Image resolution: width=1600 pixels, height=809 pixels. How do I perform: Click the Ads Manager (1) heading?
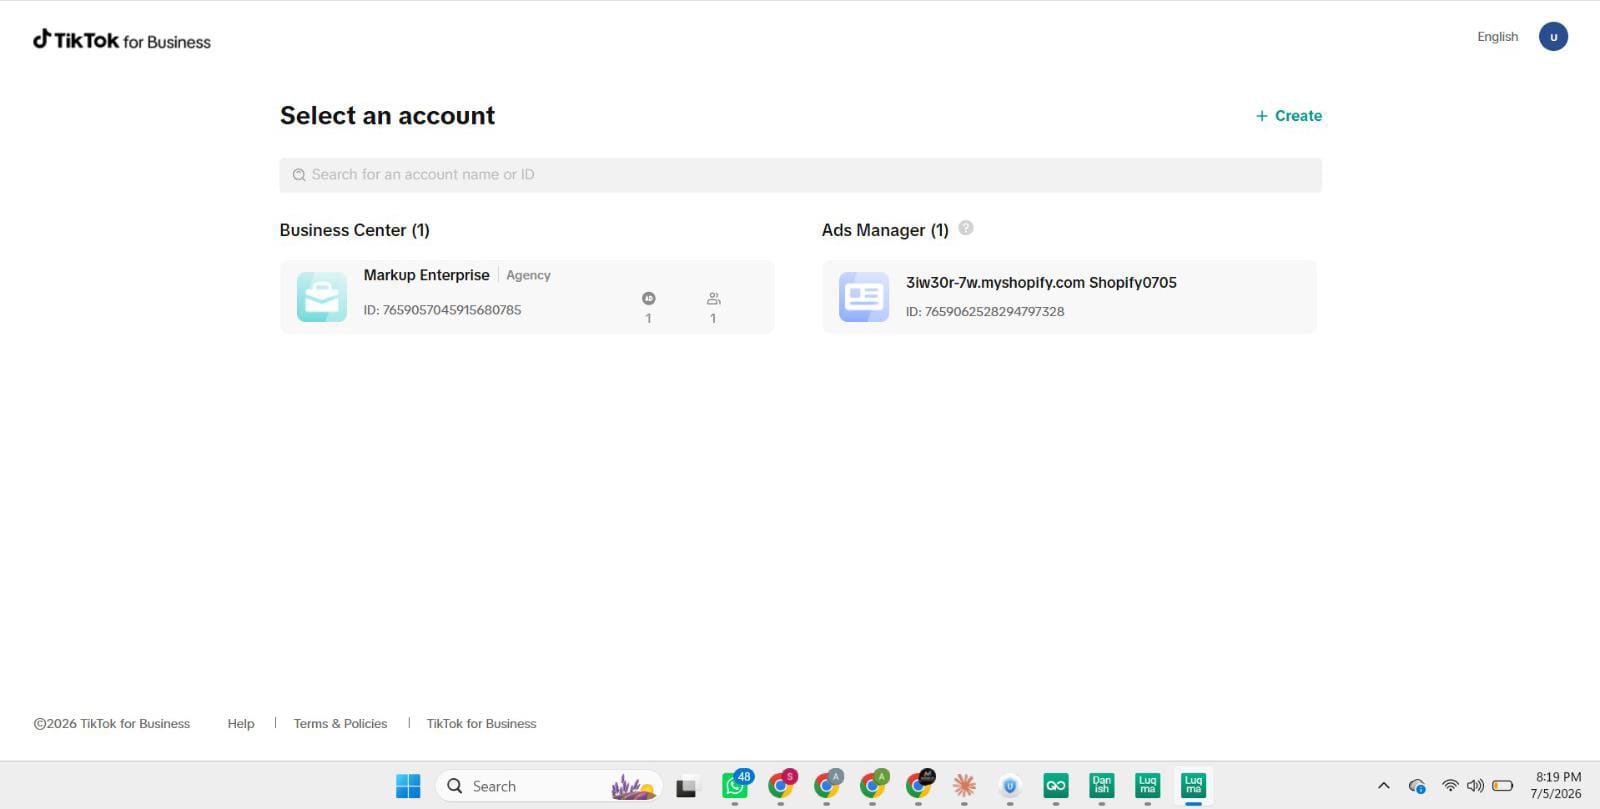click(x=885, y=230)
